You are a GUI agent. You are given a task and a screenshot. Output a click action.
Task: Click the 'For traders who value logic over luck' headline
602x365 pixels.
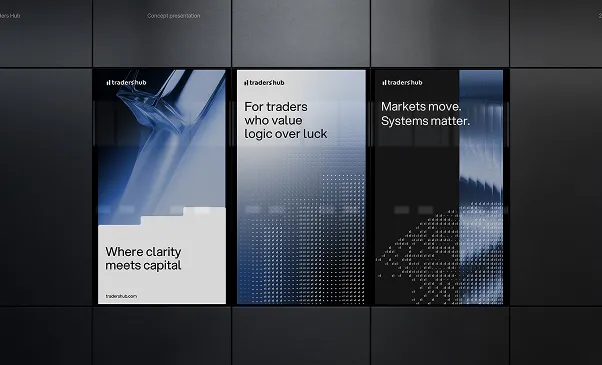tap(286, 120)
